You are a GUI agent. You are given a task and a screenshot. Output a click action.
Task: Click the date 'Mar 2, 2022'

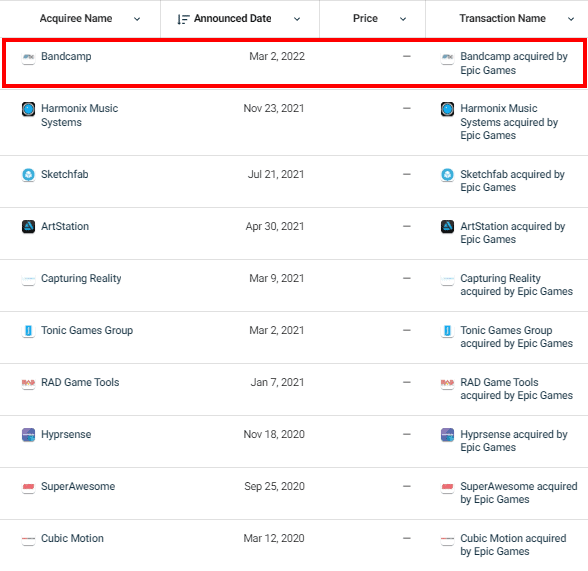(277, 56)
